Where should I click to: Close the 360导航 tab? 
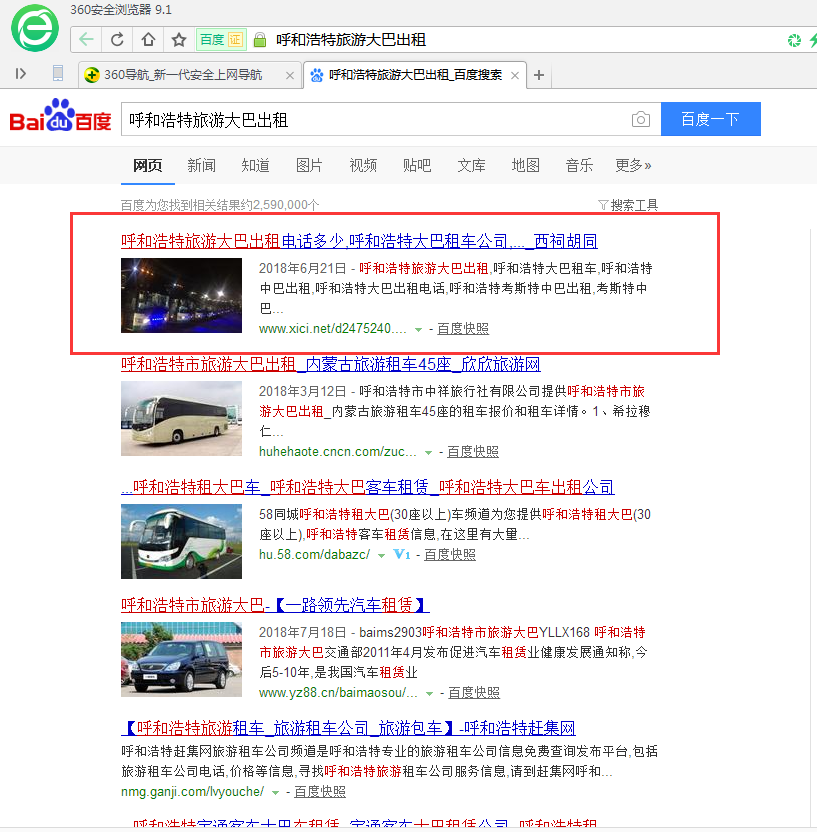[290, 75]
